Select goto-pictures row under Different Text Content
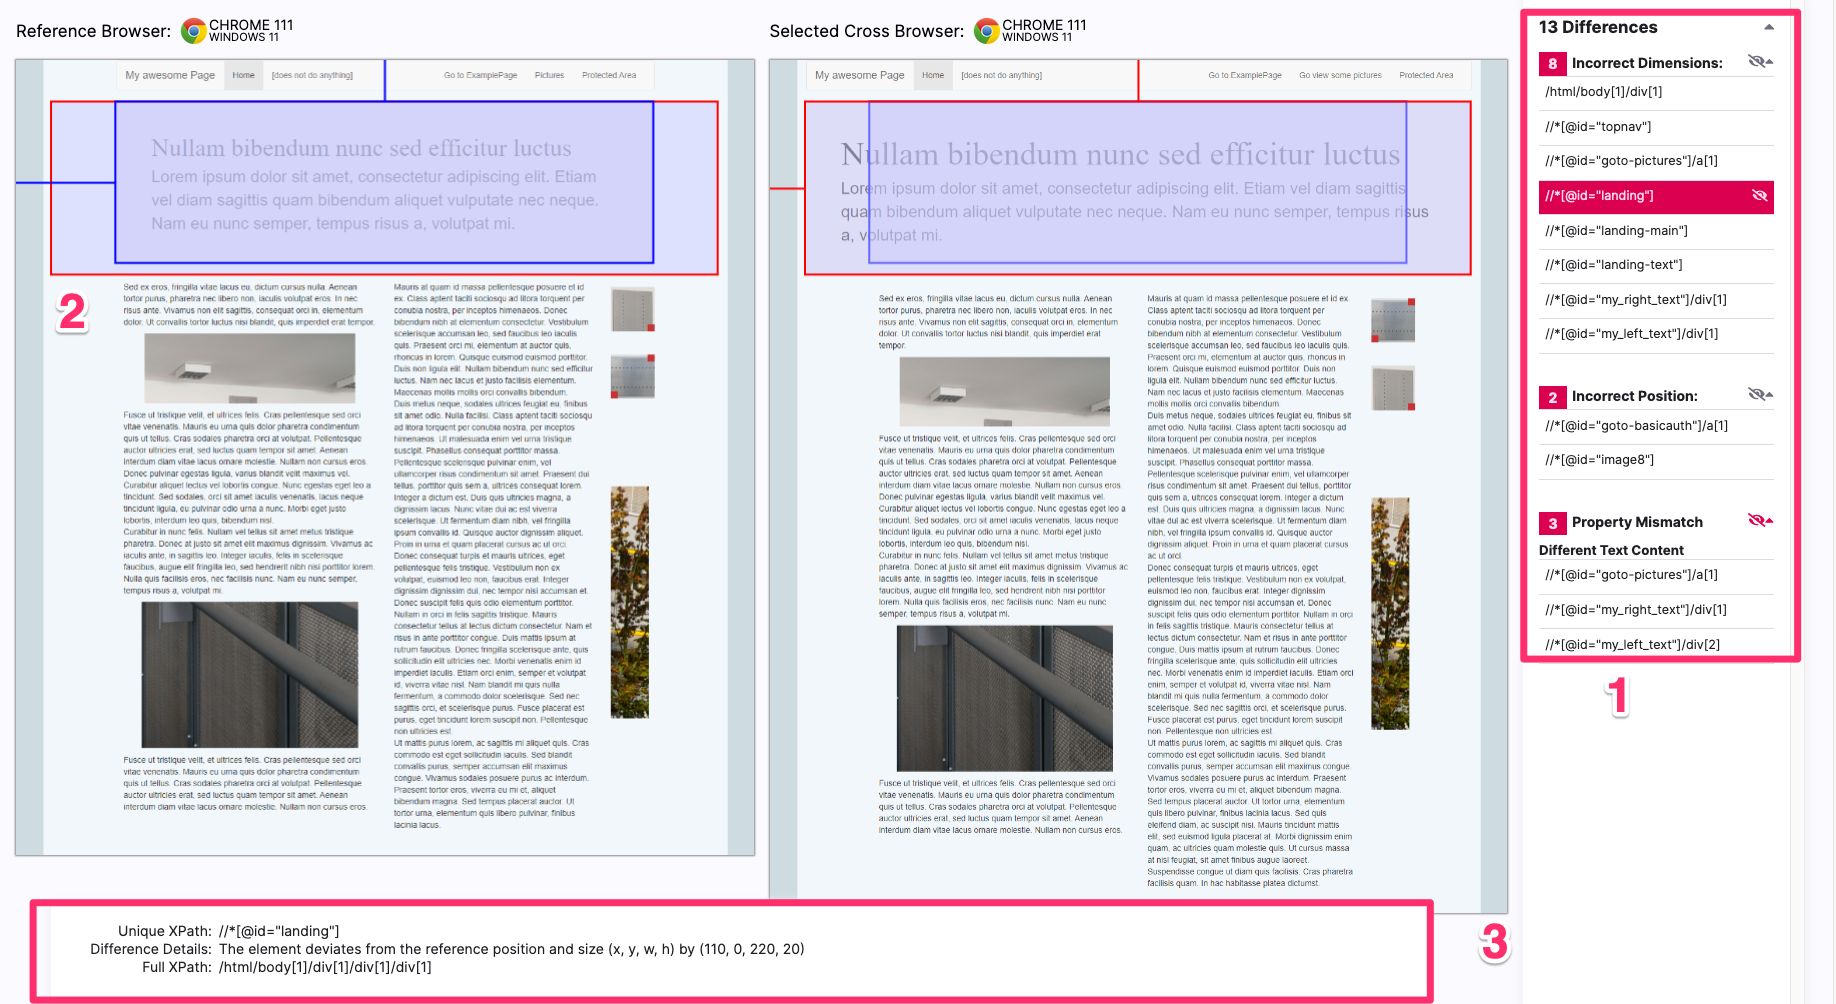Screen dimensions: 1836x1004 [x=1656, y=575]
